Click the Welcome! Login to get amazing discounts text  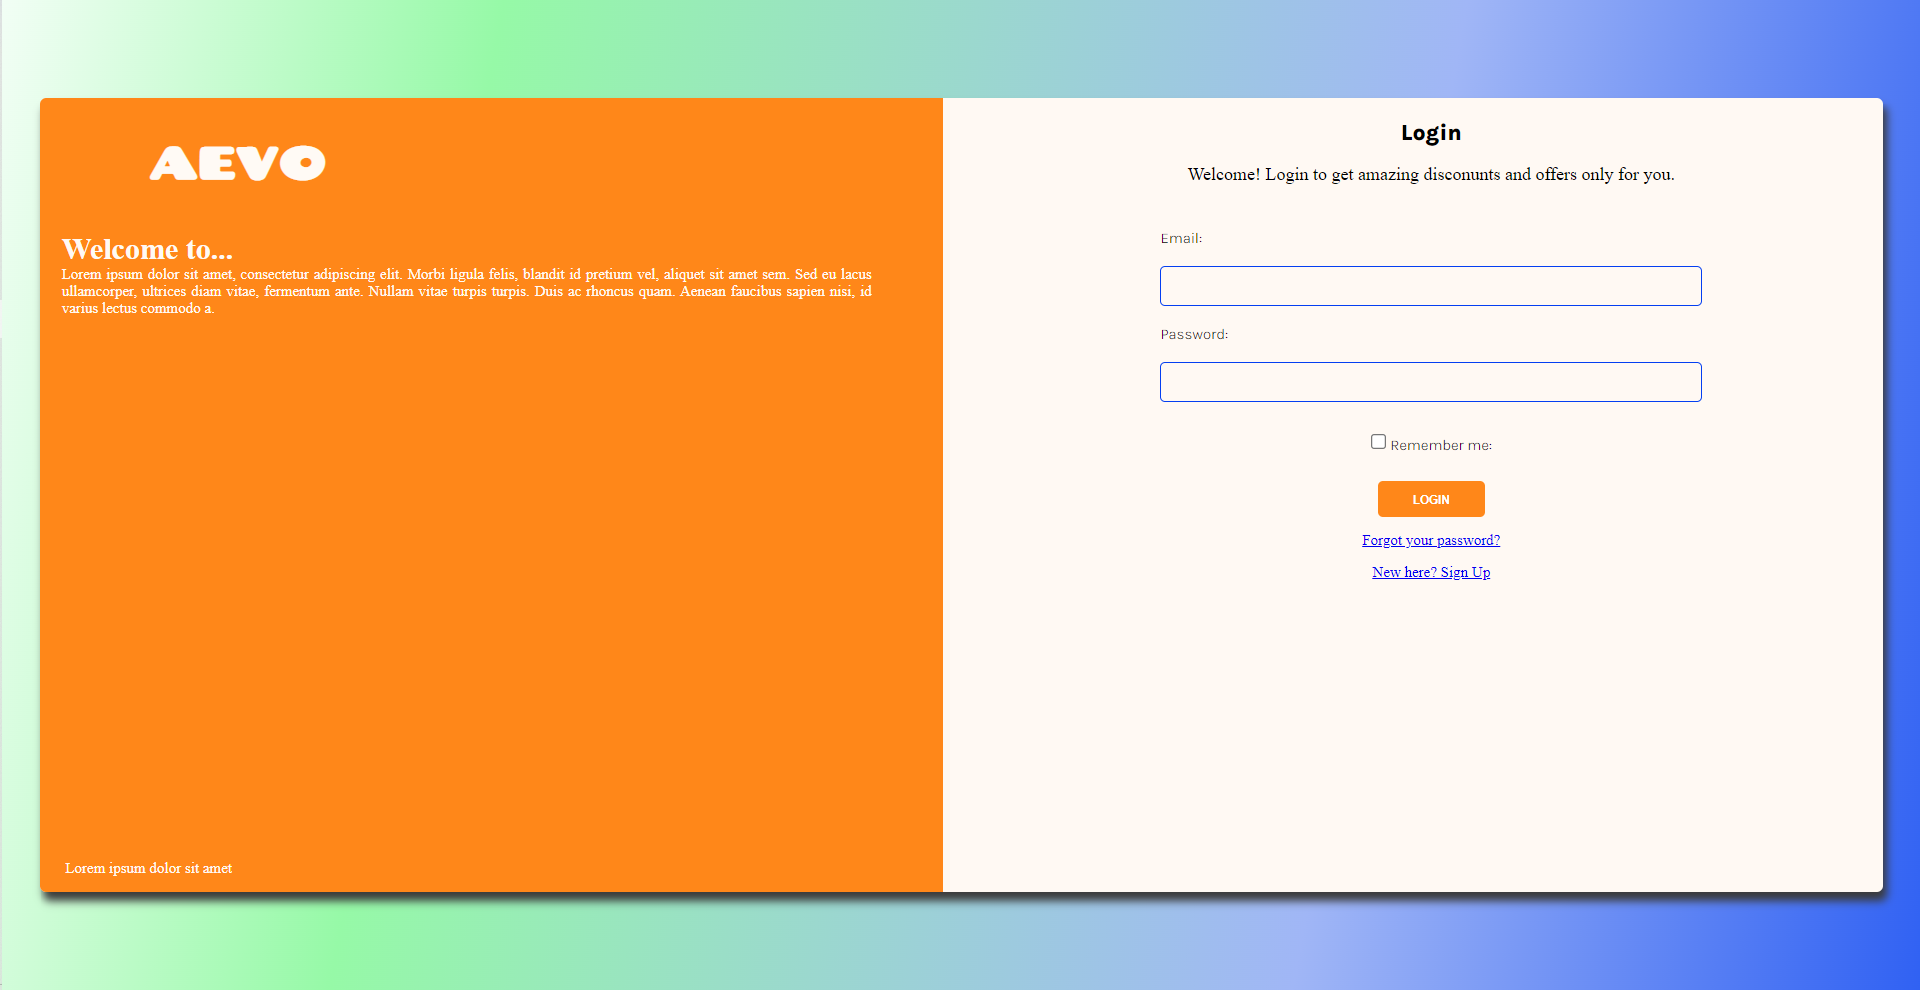point(1430,174)
